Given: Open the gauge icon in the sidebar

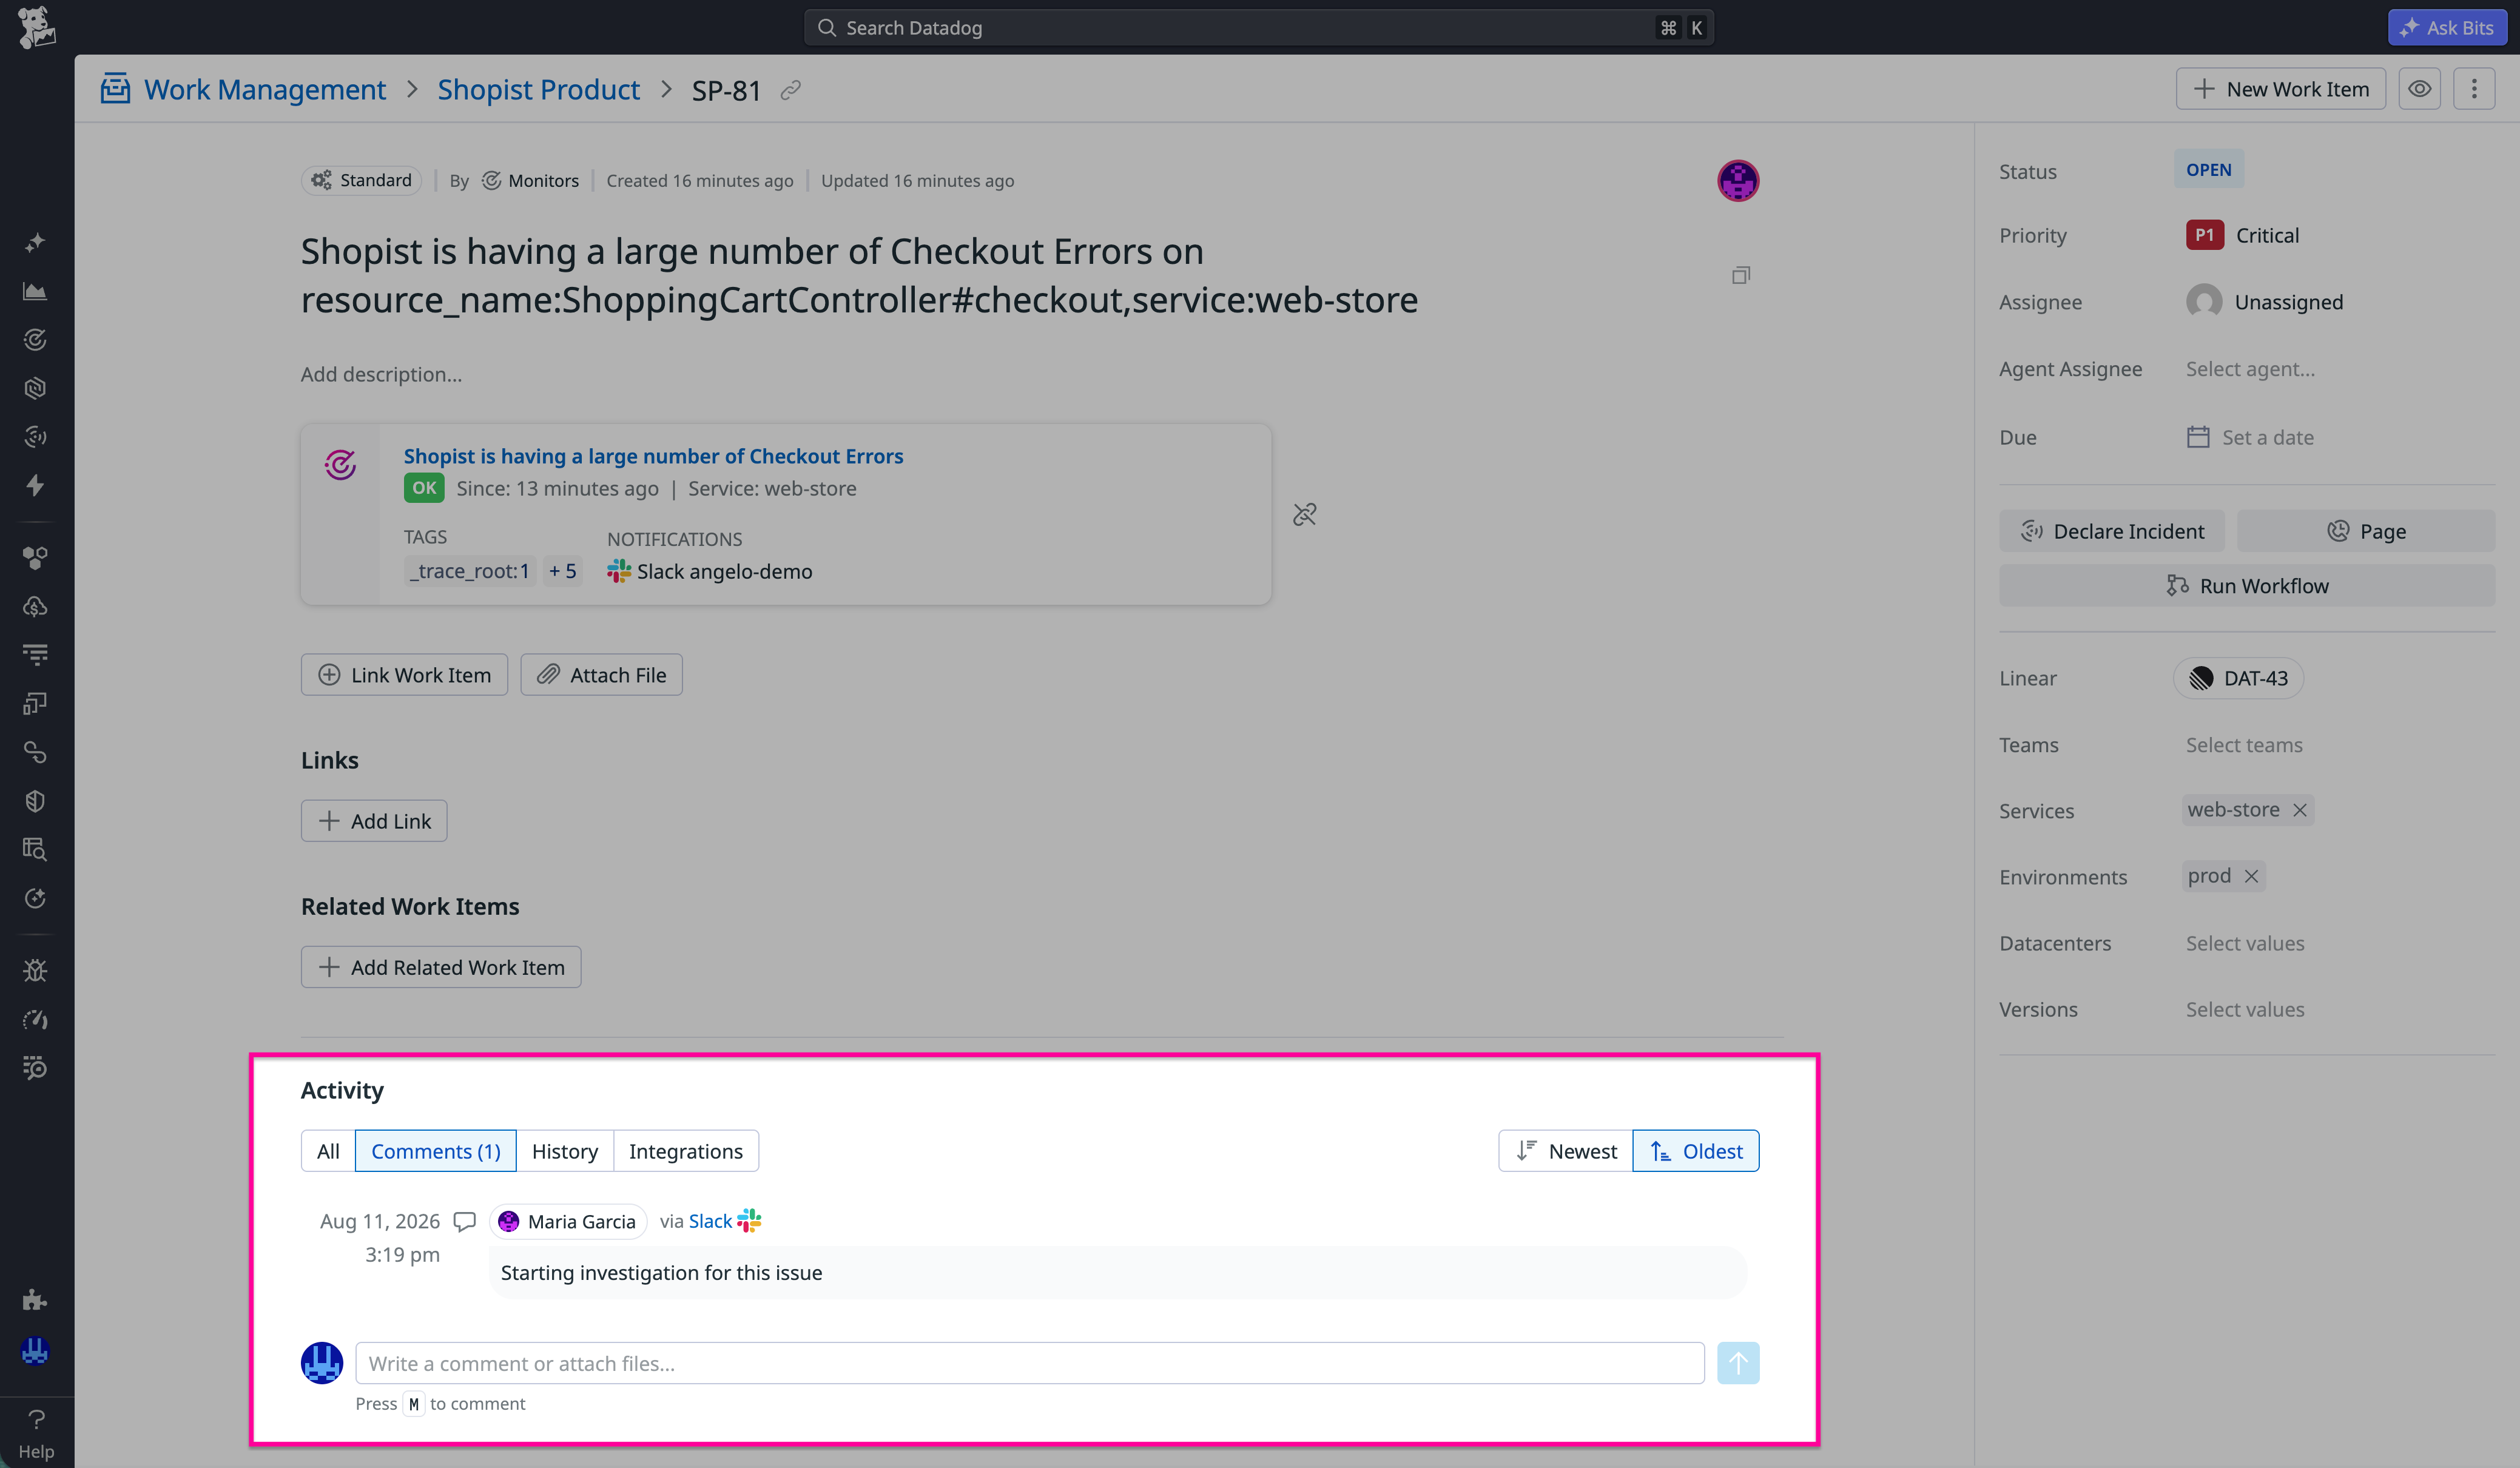Looking at the screenshot, I should tap(35, 1019).
